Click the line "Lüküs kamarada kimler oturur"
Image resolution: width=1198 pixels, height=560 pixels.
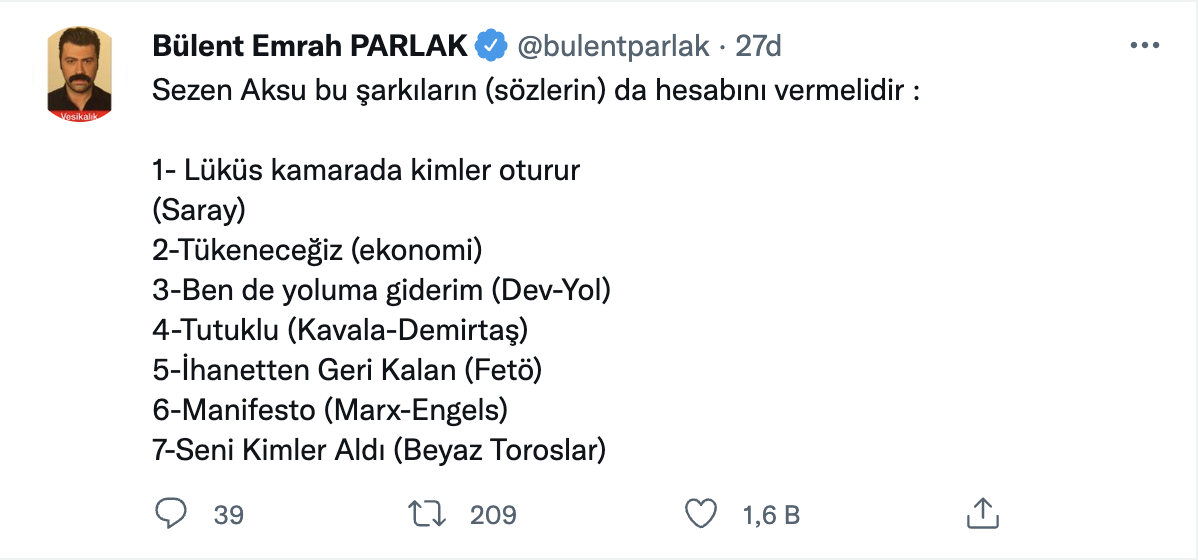click(366, 170)
